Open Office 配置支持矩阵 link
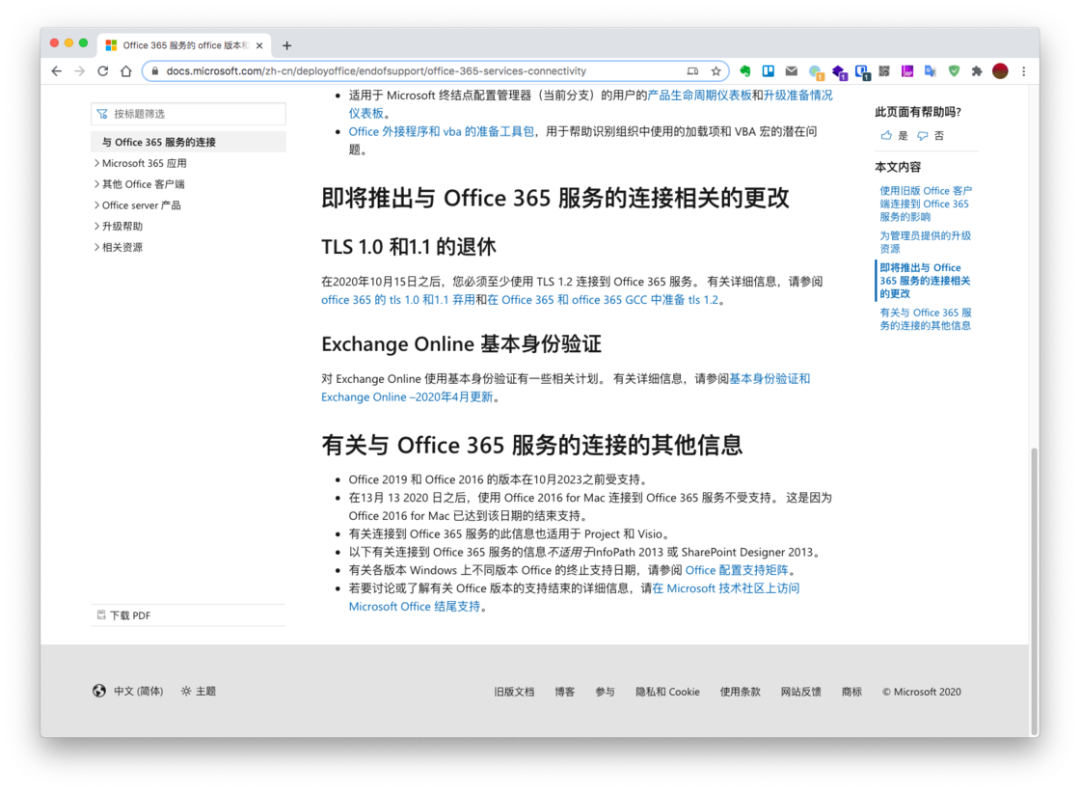This screenshot has width=1080, height=791. (x=736, y=570)
